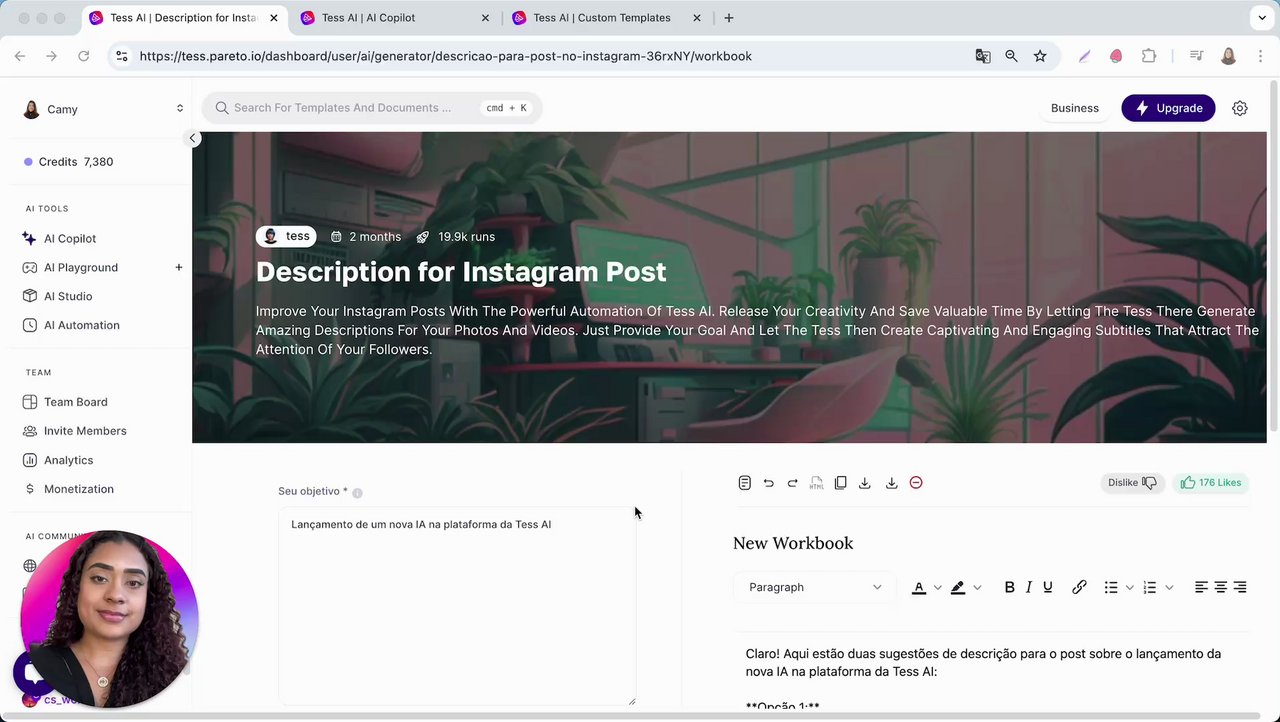Open Monetization in sidebar
Screen dimensions: 1280x722
78,489
